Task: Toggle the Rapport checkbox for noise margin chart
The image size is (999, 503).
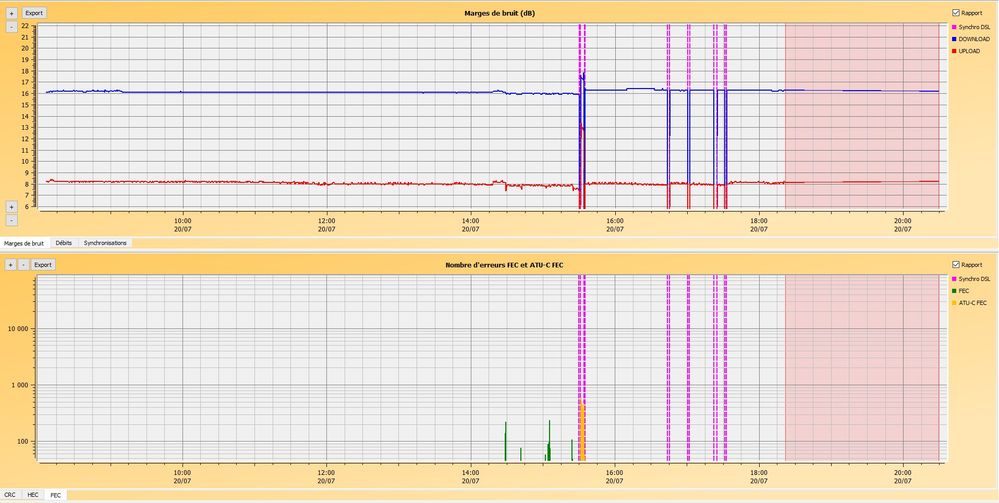Action: 956,13
